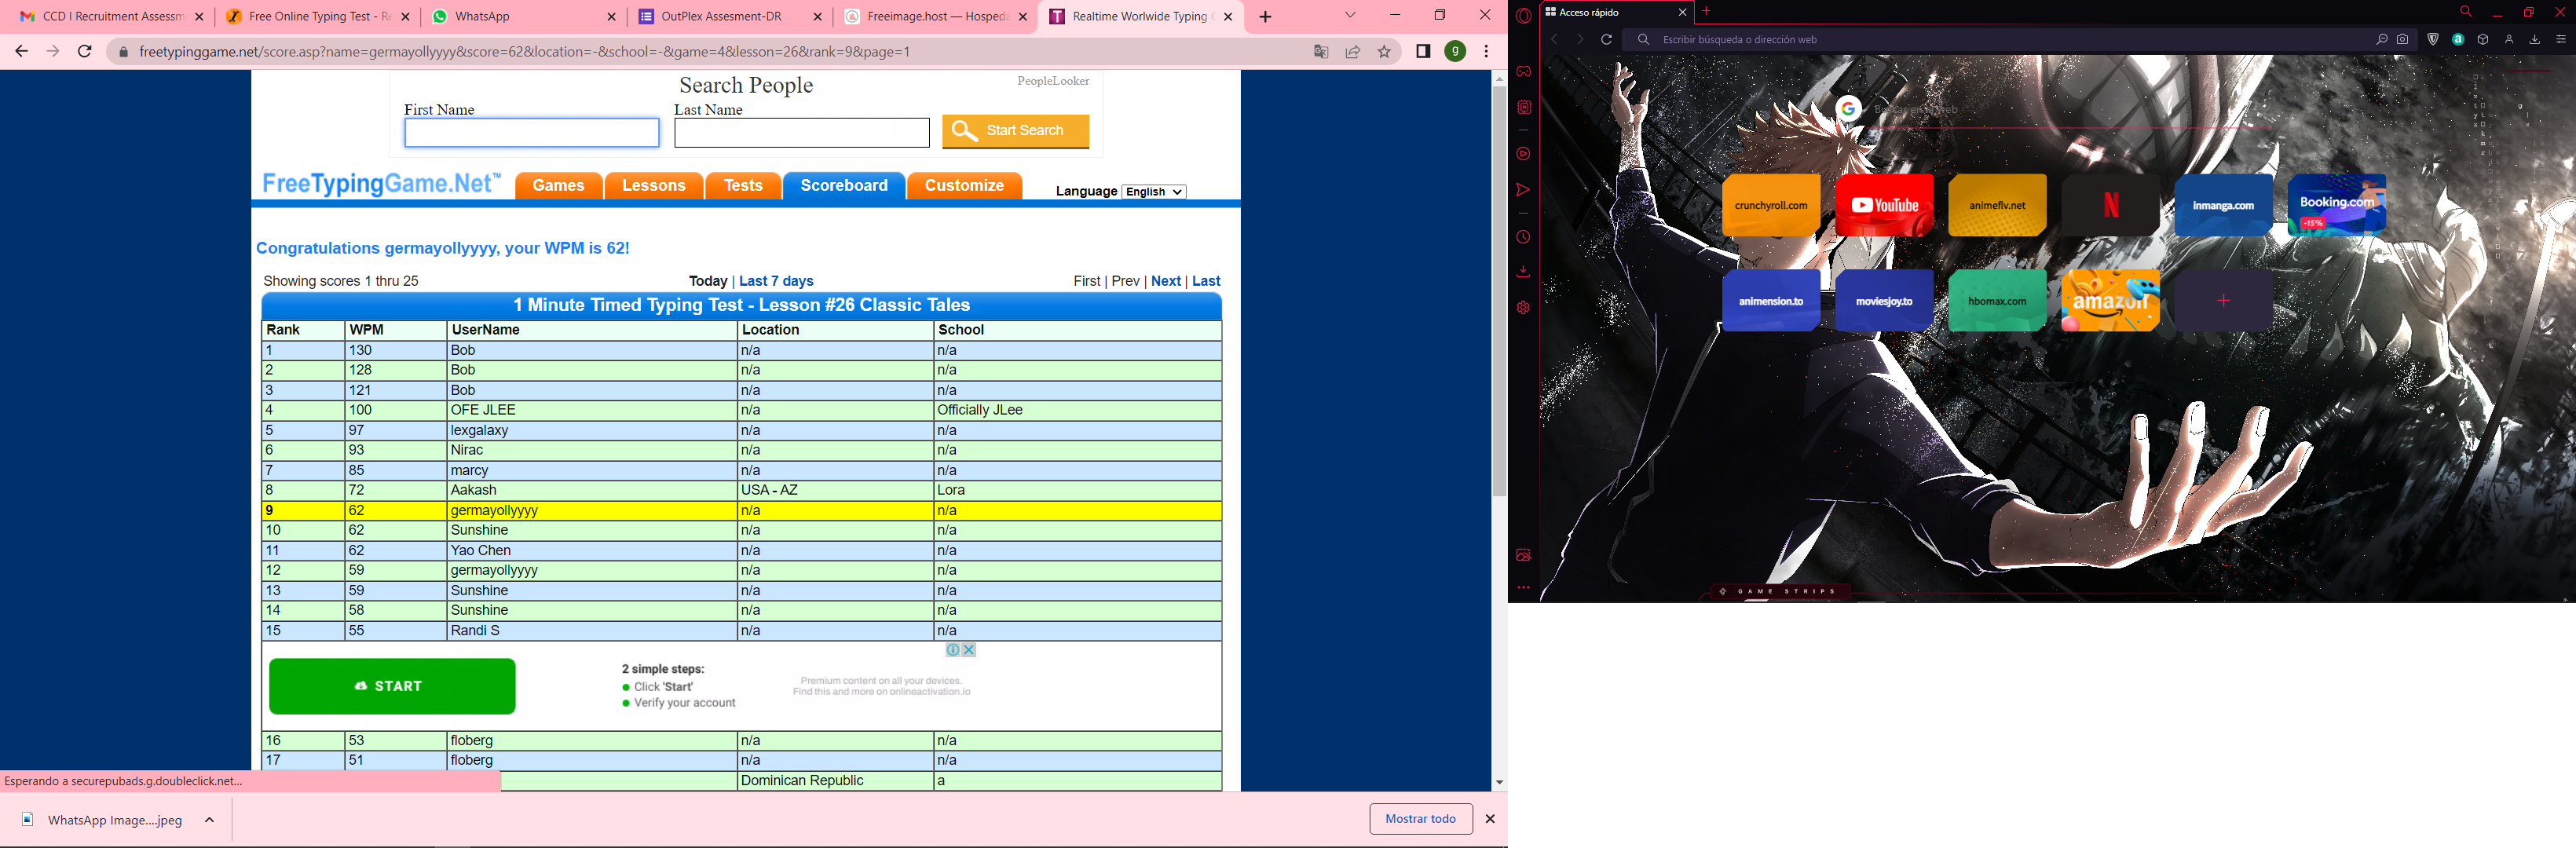Toggle Chrome side panel button
Viewport: 2576px width, 848px height.
click(1423, 52)
